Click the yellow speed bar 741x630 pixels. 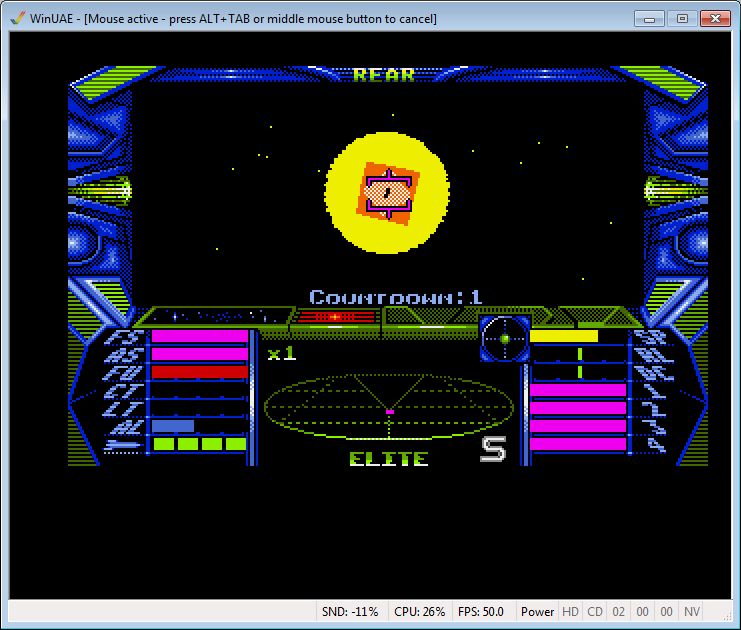564,336
